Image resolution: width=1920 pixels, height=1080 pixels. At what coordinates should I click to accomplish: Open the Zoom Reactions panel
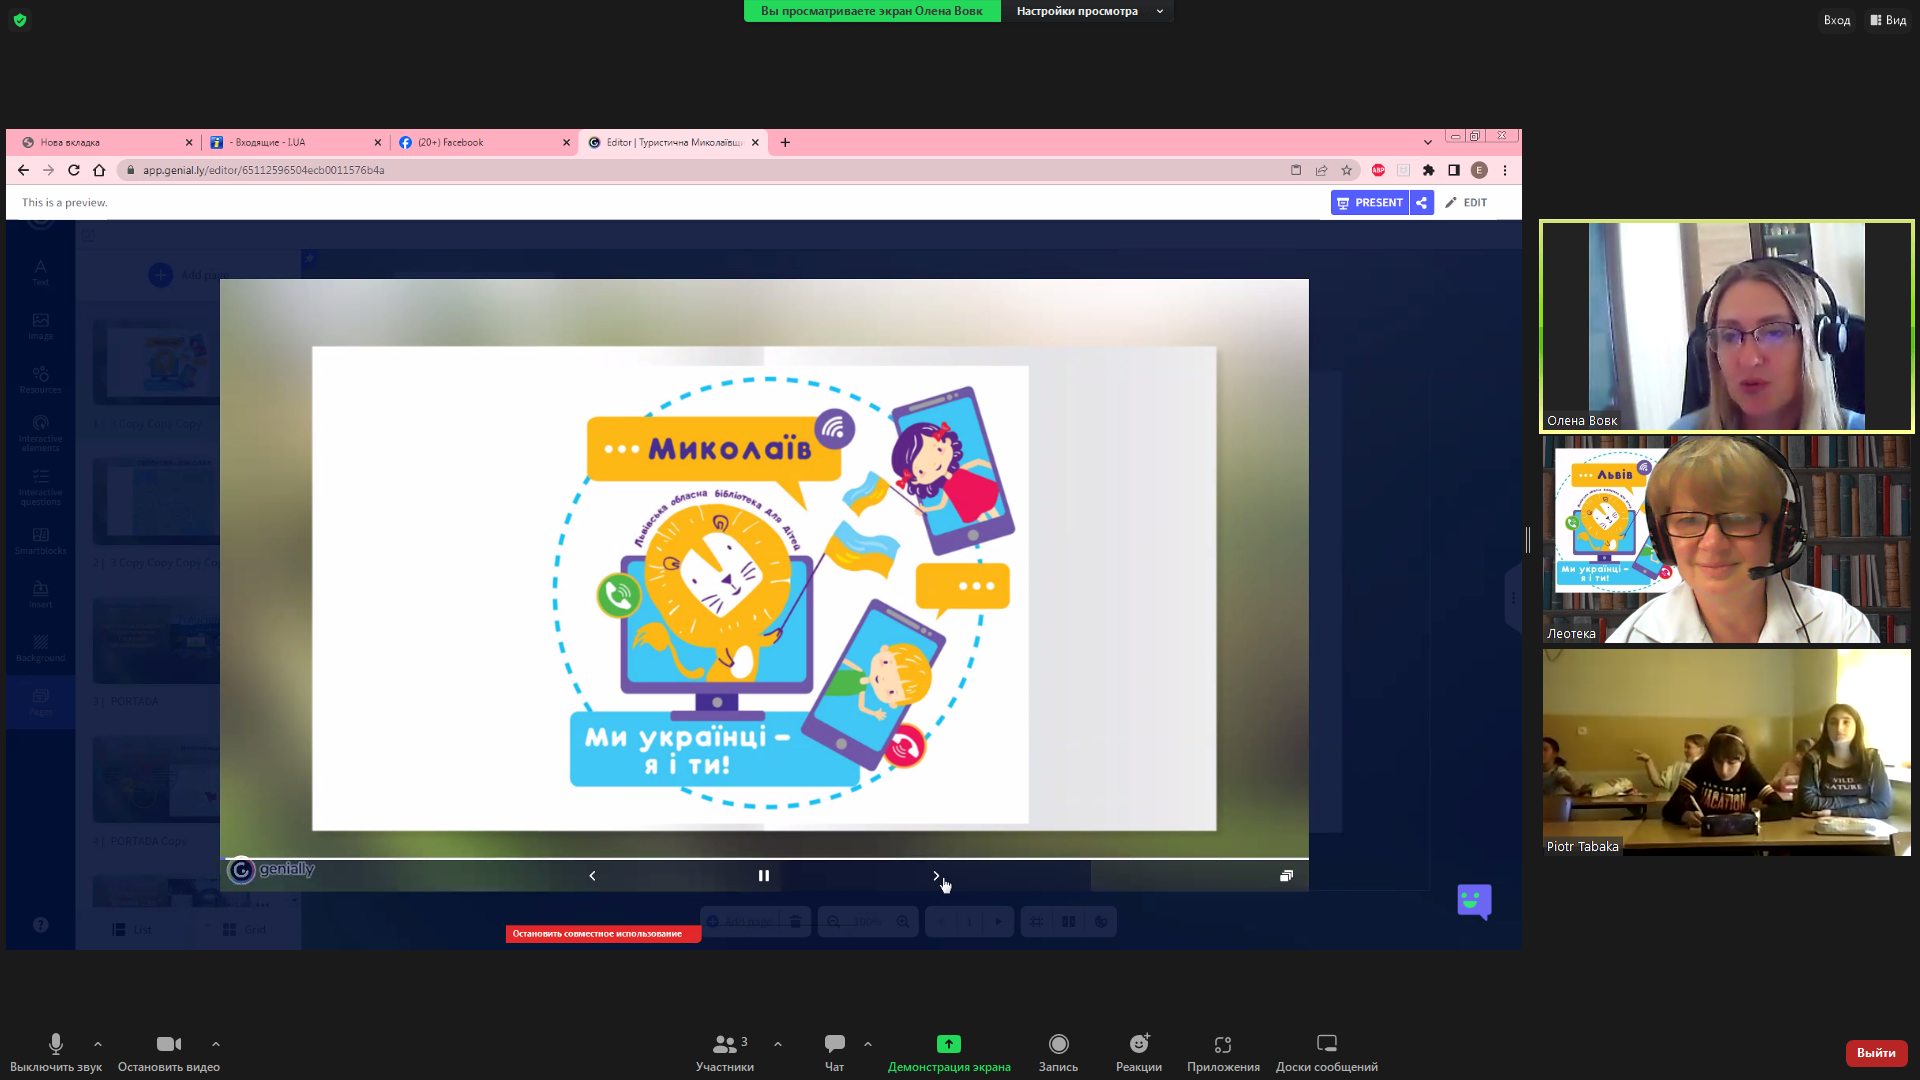[x=1138, y=1044]
